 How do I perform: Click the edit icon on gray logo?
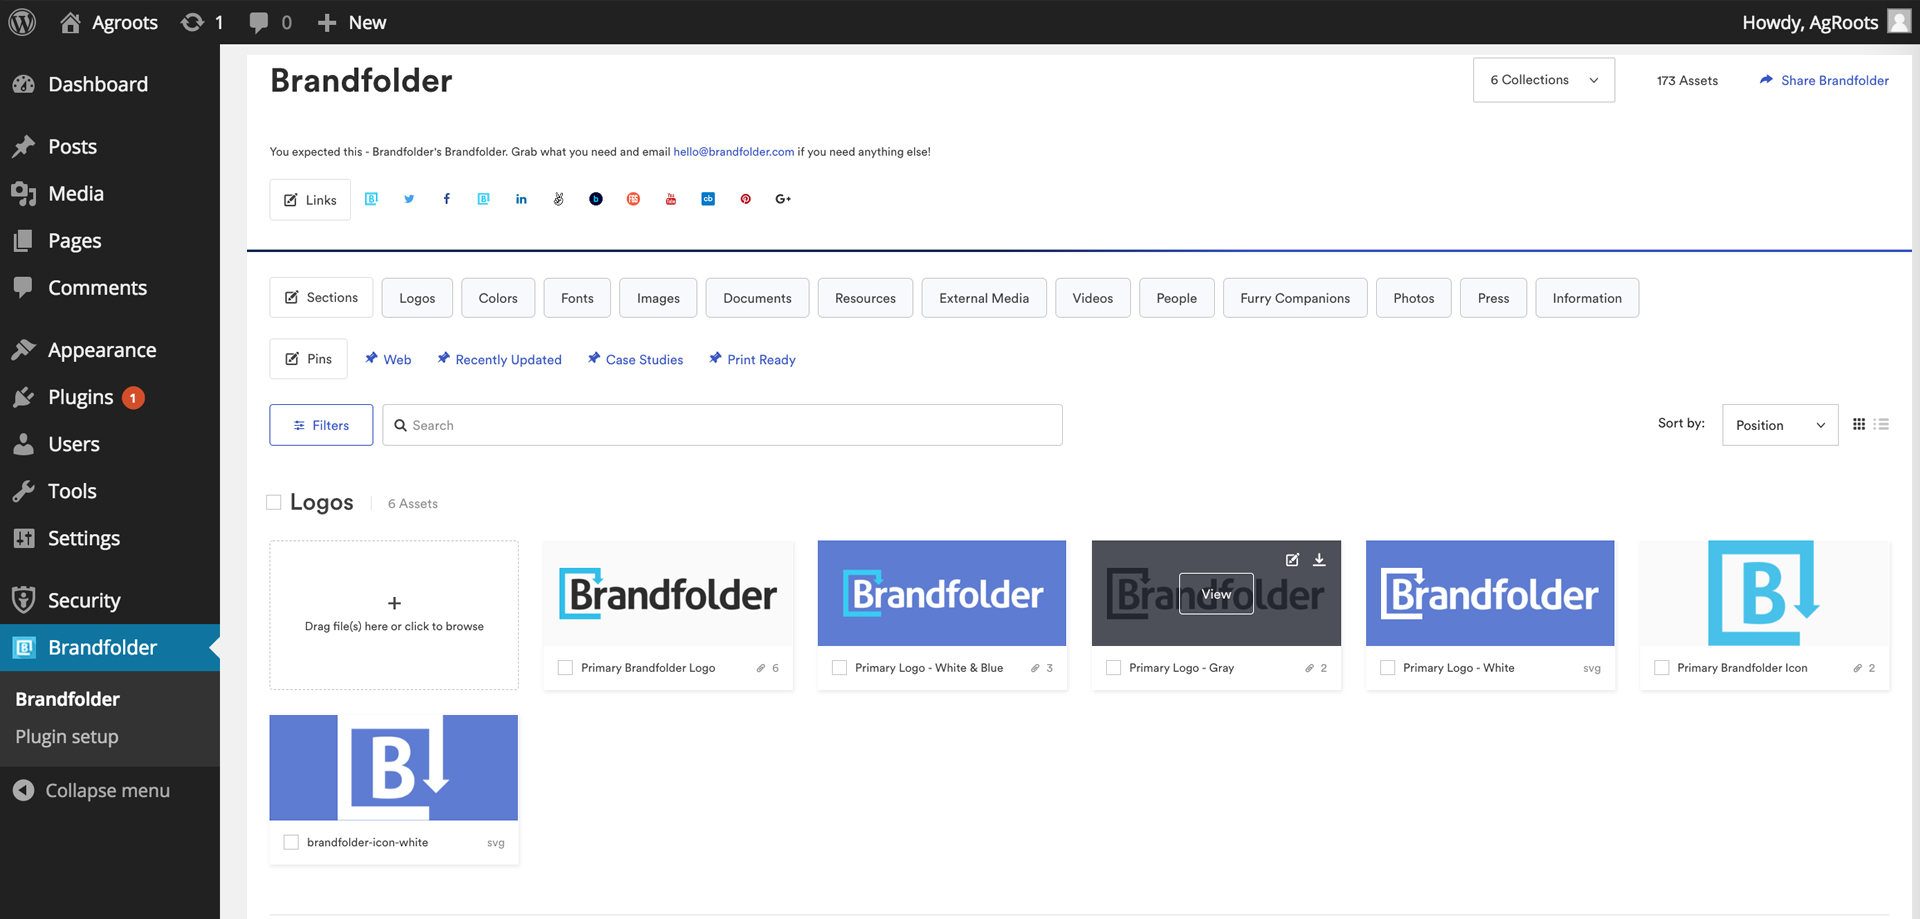pyautogui.click(x=1292, y=560)
